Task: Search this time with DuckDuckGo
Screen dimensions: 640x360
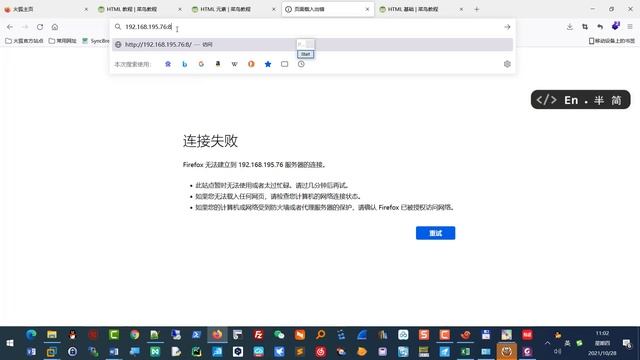Action: (251, 64)
